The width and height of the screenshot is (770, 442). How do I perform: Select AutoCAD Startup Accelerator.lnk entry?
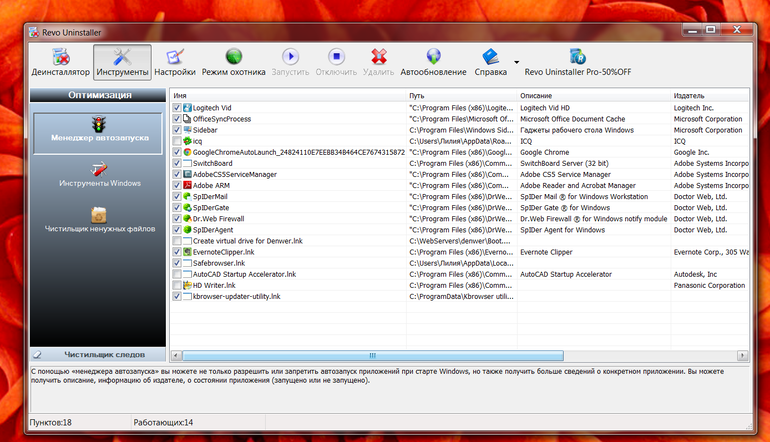(x=245, y=274)
